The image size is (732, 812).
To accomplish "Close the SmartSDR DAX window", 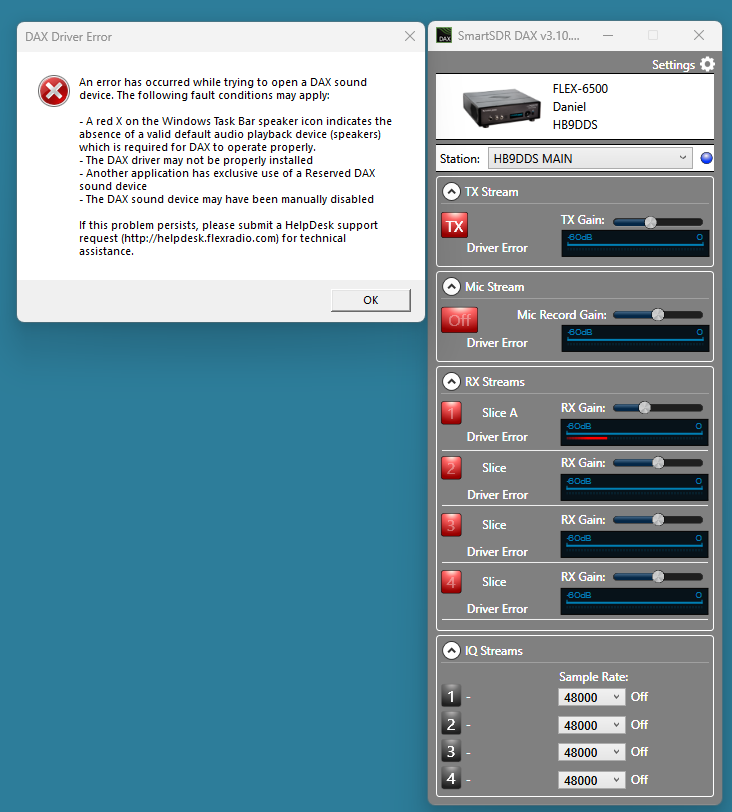I will pos(698,35).
